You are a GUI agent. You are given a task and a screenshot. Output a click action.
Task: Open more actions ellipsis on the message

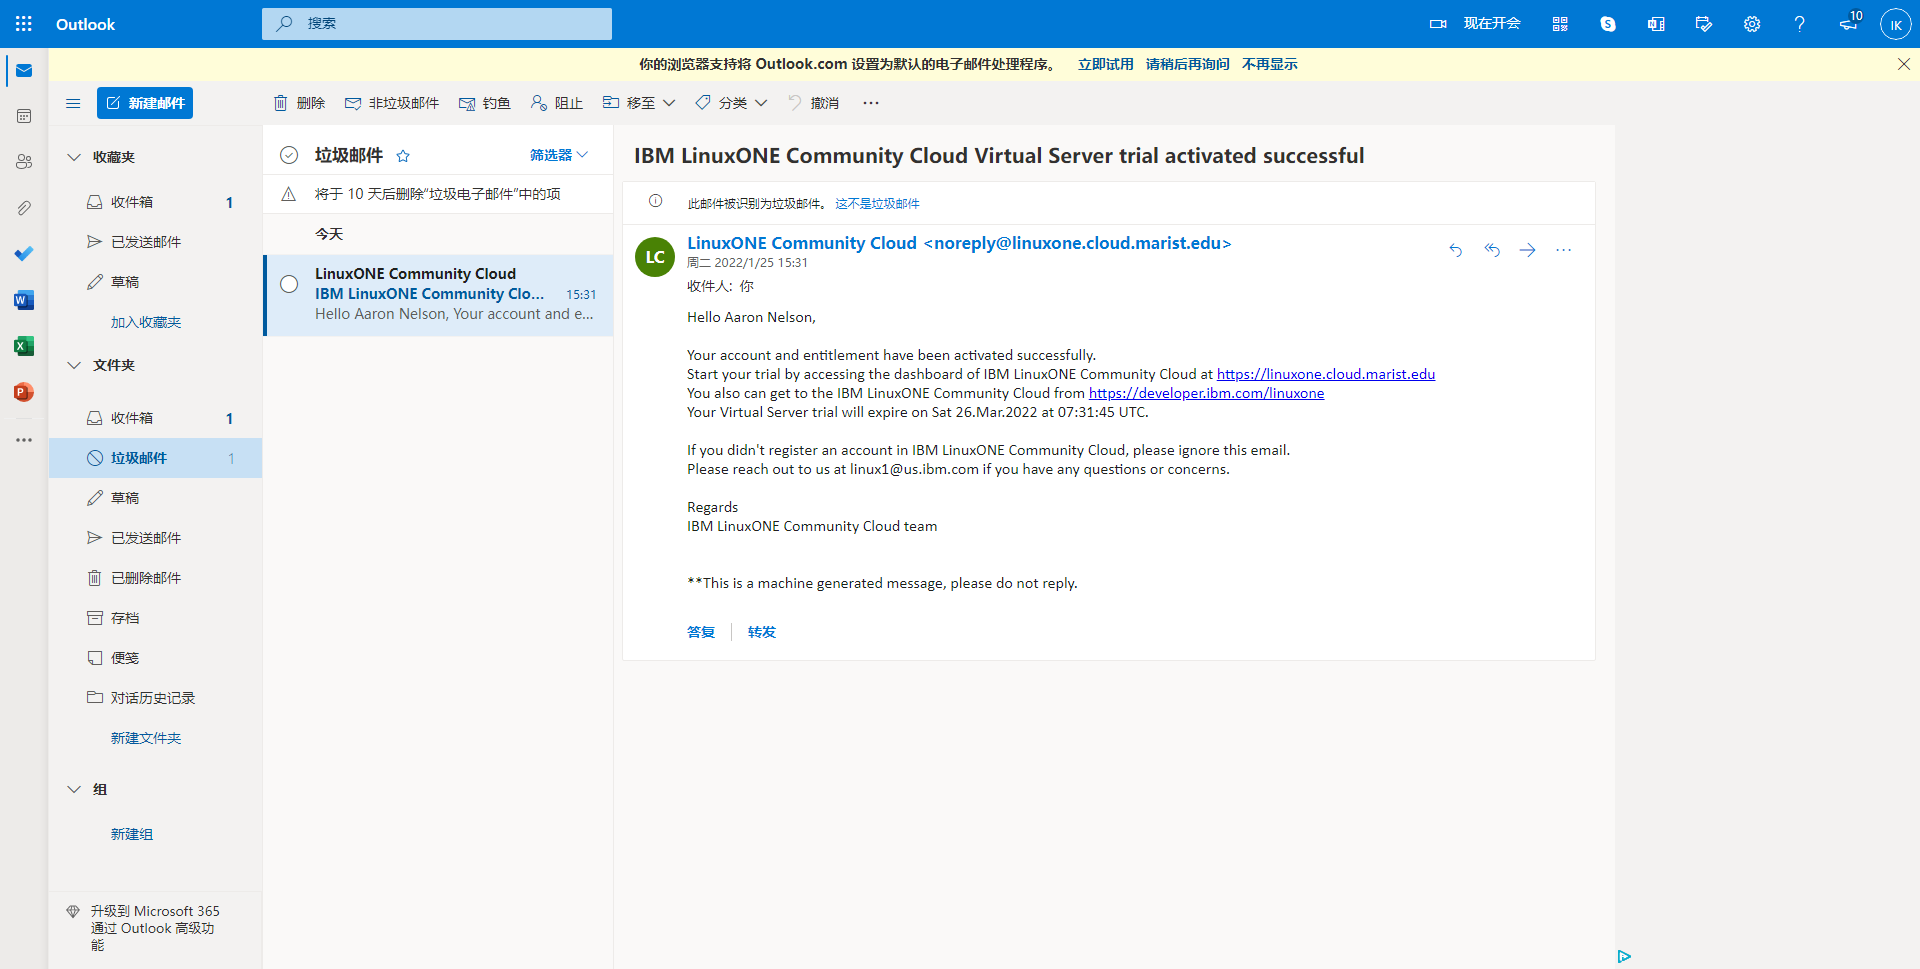pyautogui.click(x=1564, y=250)
